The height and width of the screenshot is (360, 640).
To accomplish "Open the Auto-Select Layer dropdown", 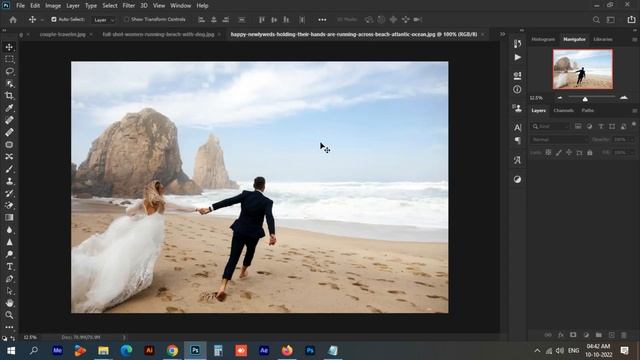I will coord(104,20).
